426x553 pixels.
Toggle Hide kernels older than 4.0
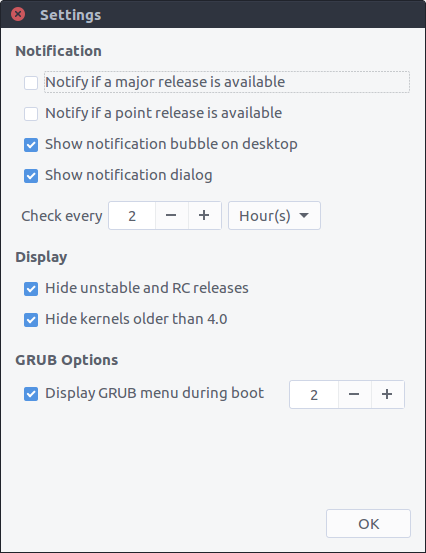coord(31,320)
